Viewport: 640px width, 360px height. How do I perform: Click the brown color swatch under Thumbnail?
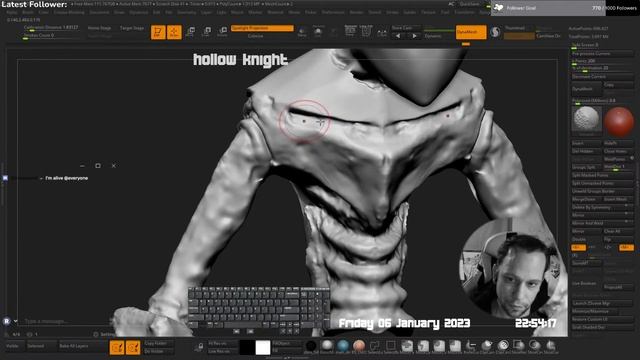[519, 36]
